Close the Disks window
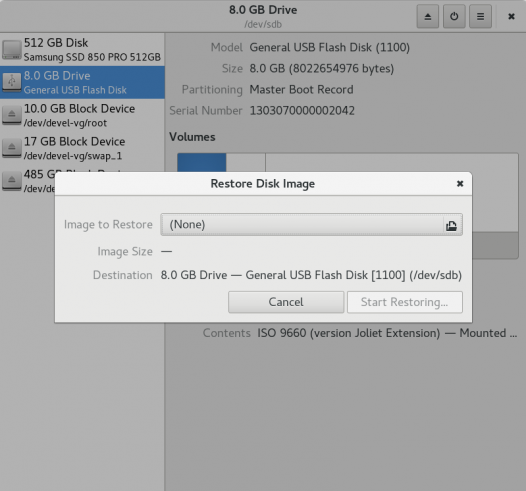Image resolution: width=526 pixels, height=491 pixels. [511, 16]
